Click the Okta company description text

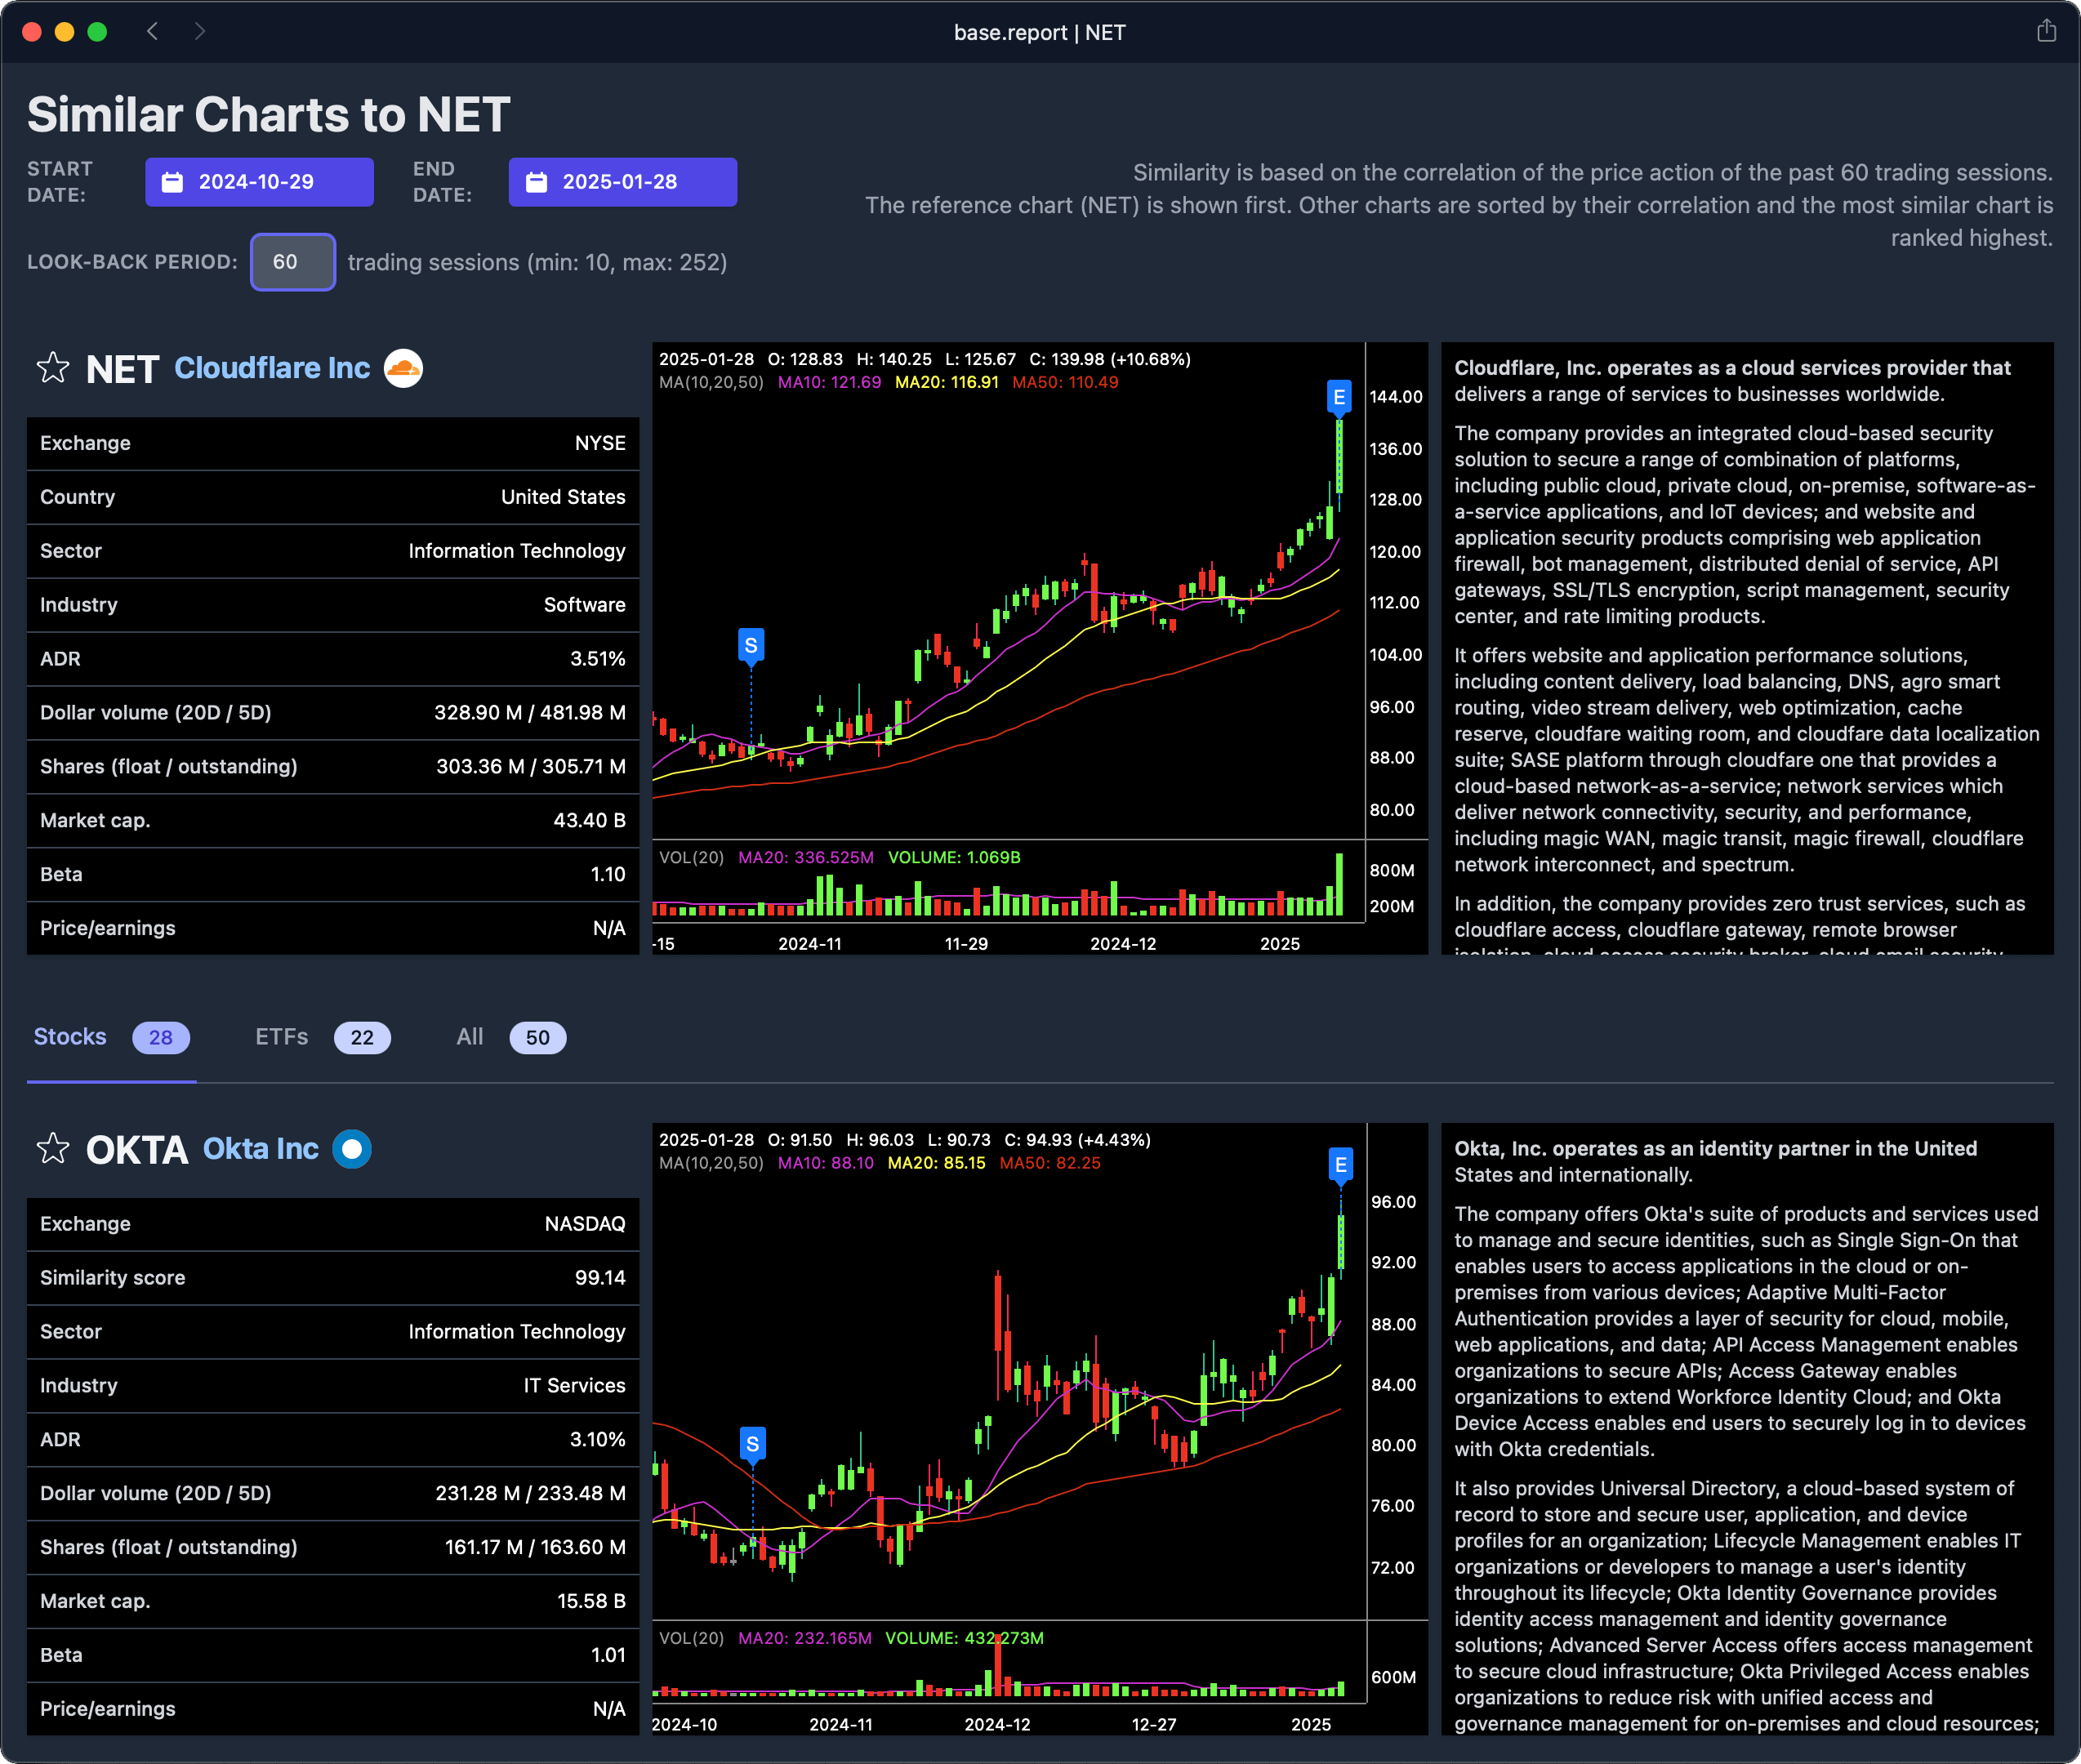[1747, 1430]
